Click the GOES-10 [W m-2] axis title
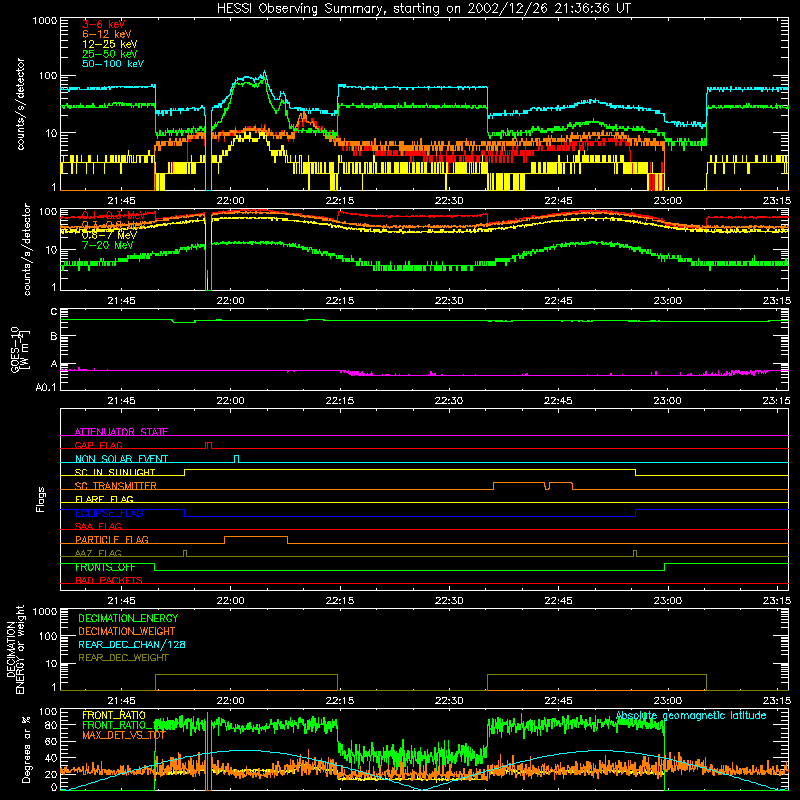 click(20, 350)
